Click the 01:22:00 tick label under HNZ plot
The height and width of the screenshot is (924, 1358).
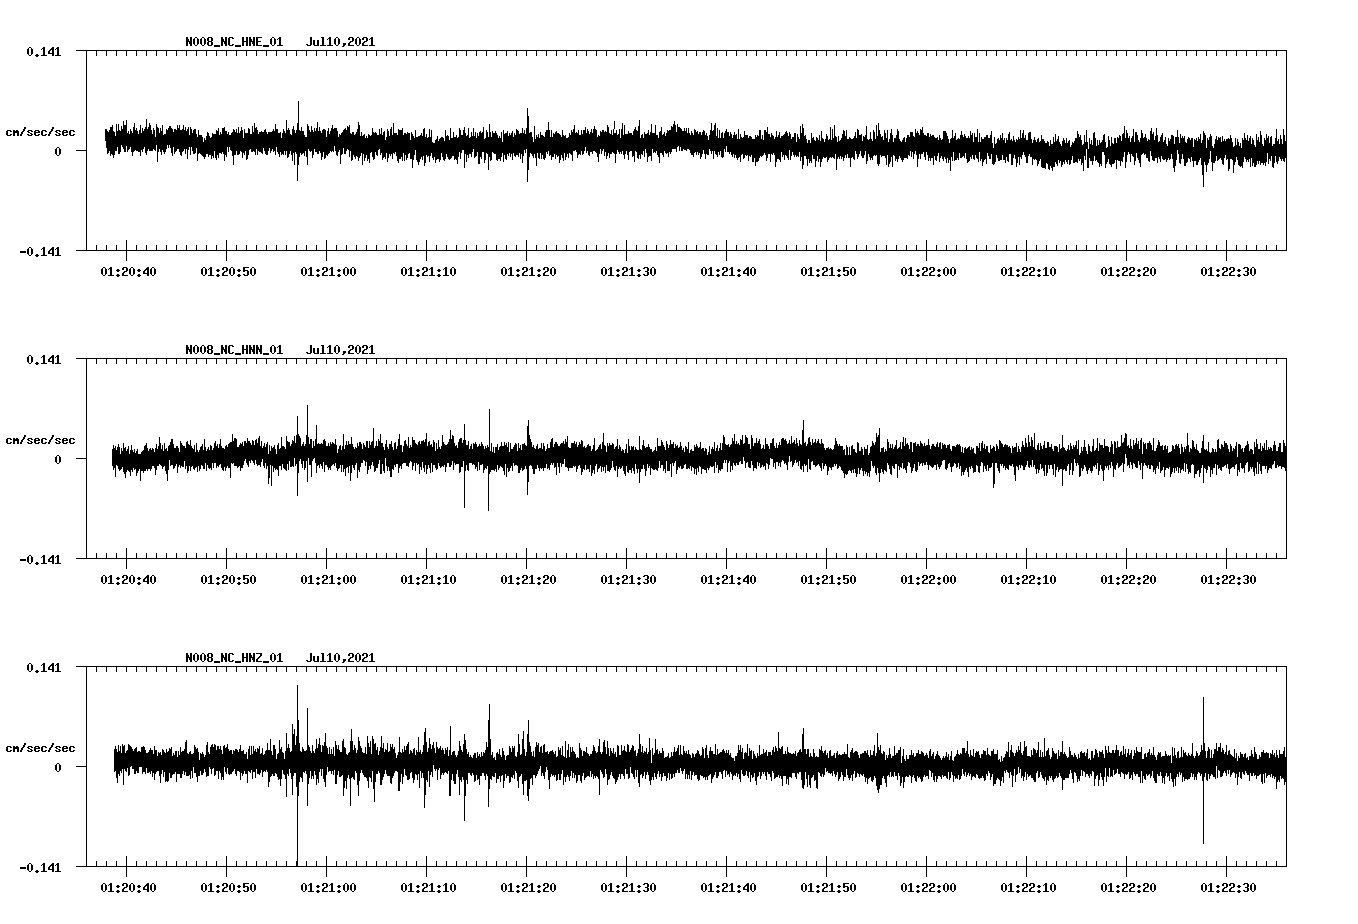pos(927,888)
